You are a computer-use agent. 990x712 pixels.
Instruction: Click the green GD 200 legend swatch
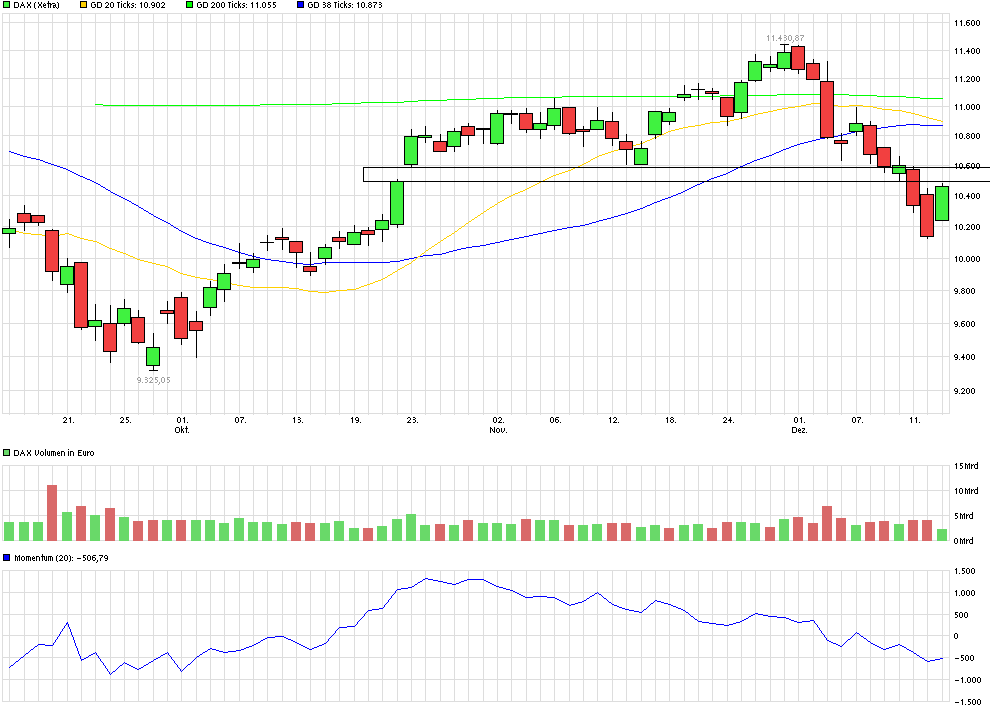coord(190,5)
